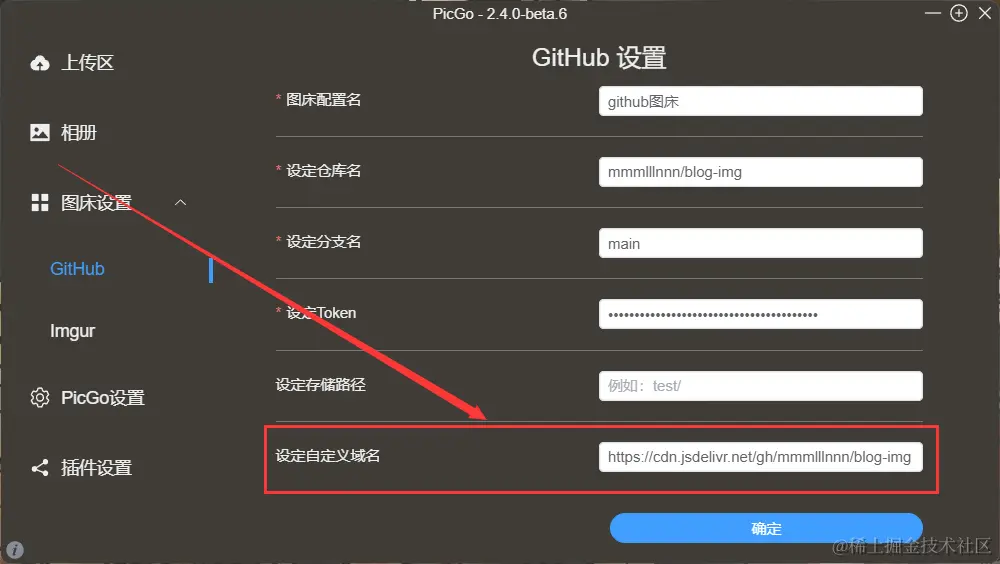This screenshot has height=564, width=1000.
Task: Open the 插件设置 menu item
Action: (x=96, y=468)
